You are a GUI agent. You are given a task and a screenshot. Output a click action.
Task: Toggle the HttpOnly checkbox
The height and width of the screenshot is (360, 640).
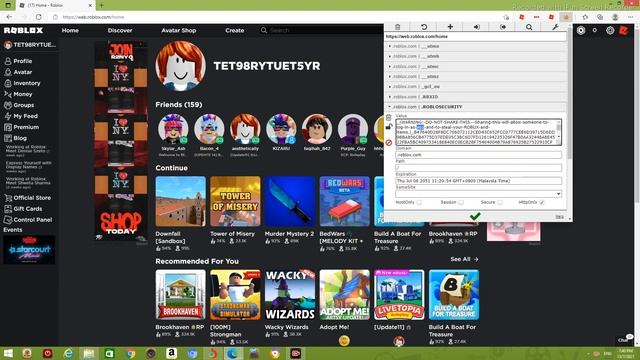point(542,202)
